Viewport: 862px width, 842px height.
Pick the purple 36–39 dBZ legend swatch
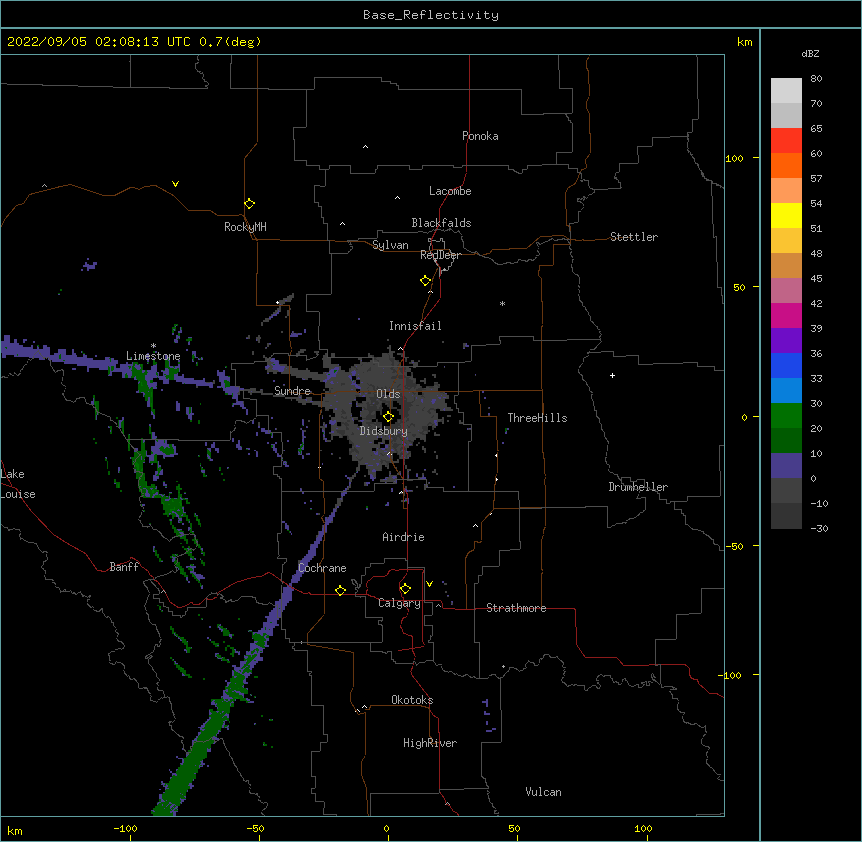pos(786,341)
